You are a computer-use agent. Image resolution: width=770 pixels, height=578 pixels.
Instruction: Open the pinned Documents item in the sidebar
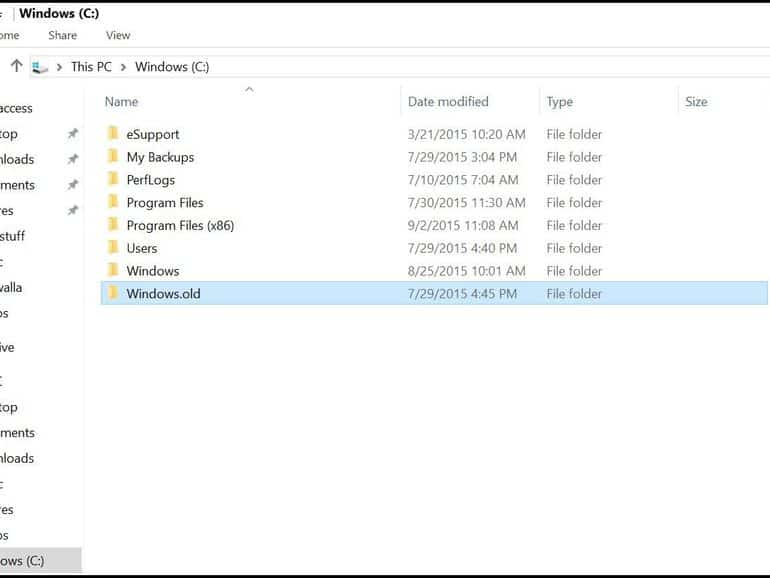click(17, 185)
